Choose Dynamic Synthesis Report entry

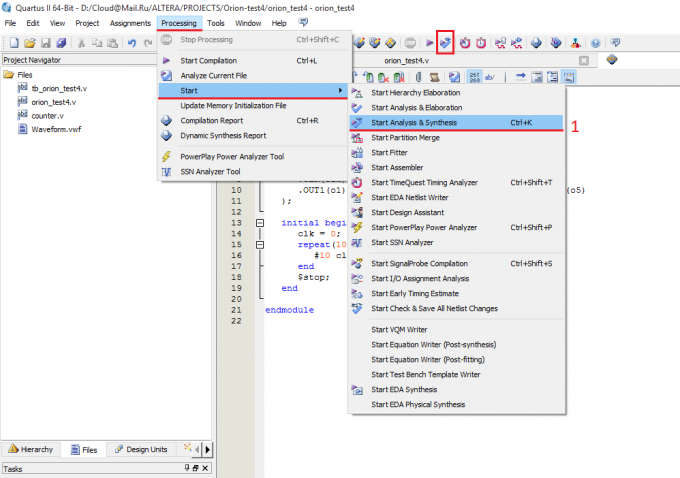point(254,135)
